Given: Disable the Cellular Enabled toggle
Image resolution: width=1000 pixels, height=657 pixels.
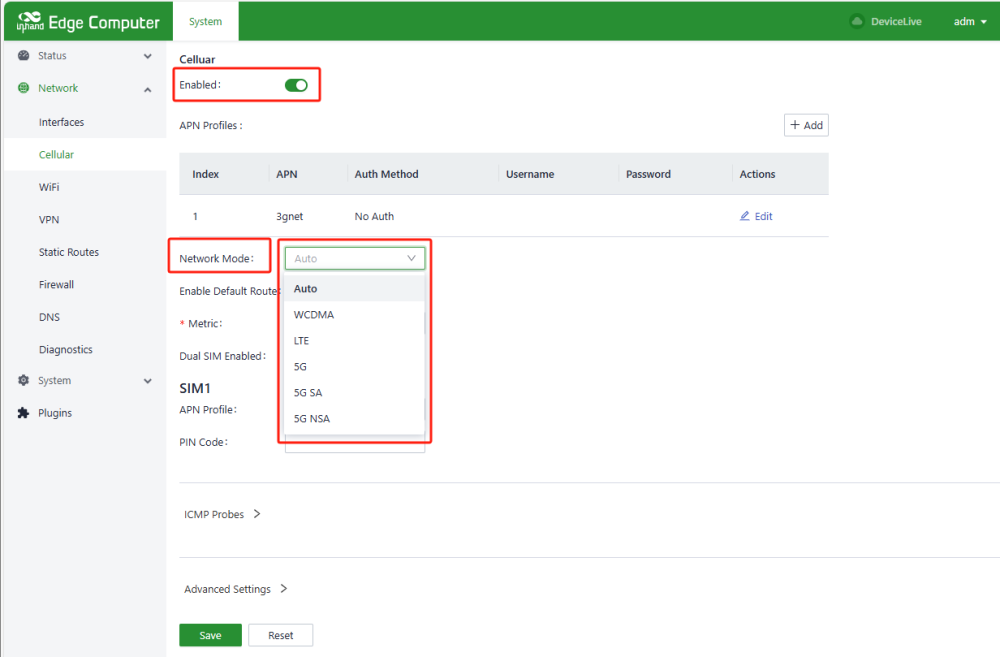Looking at the screenshot, I should (296, 85).
